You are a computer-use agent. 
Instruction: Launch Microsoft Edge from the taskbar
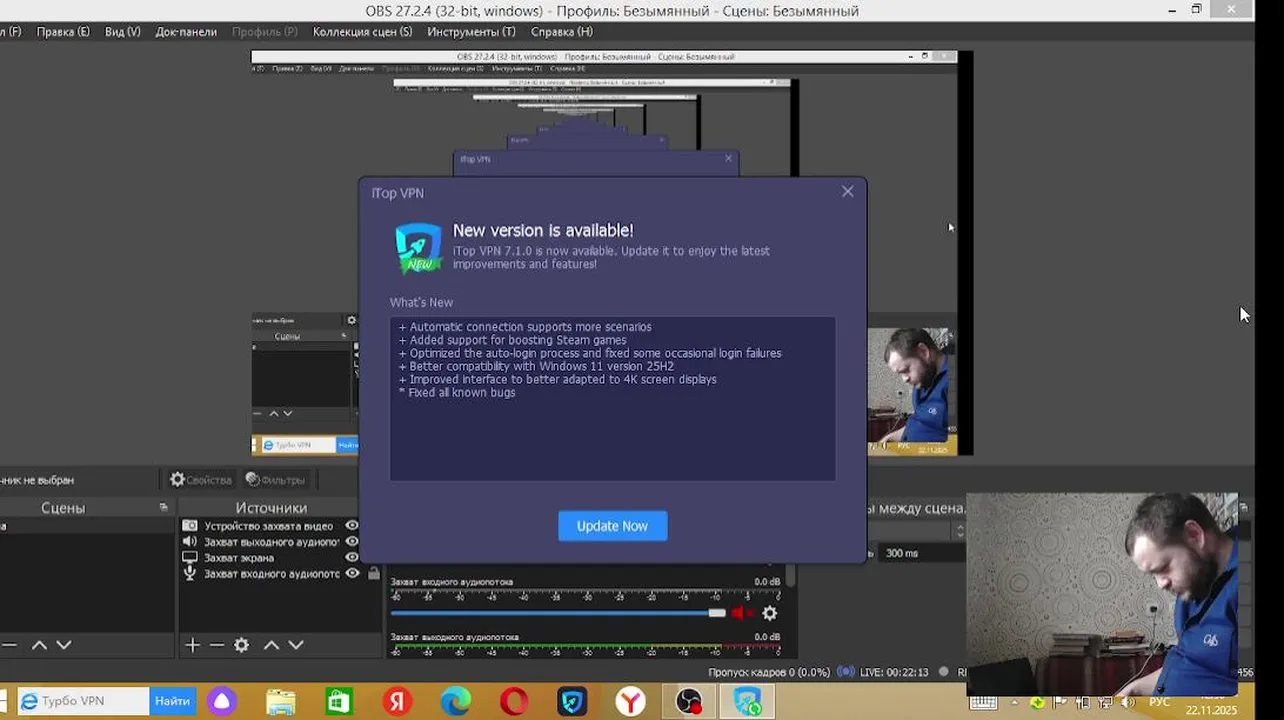(x=456, y=702)
